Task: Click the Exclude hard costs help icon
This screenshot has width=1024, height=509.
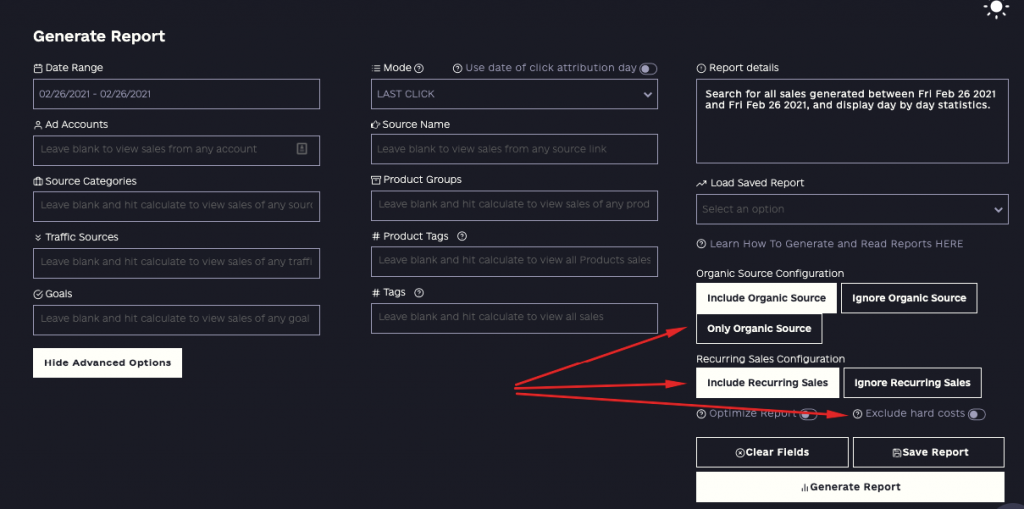Action: pyautogui.click(x=857, y=414)
